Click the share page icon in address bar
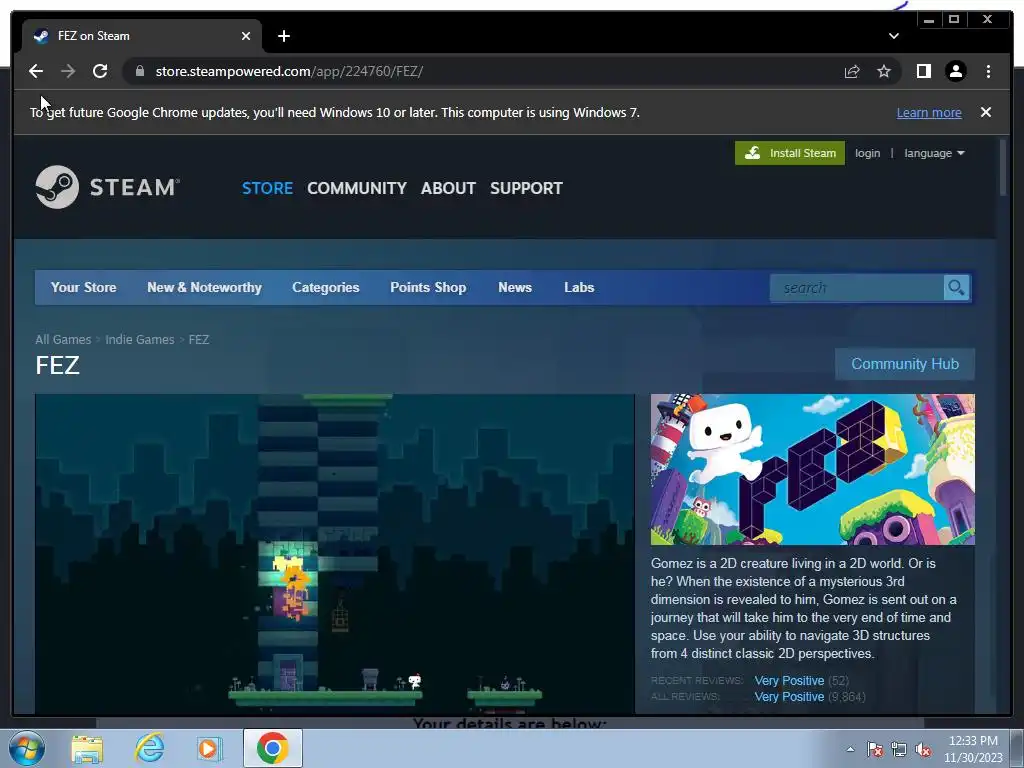 (852, 71)
